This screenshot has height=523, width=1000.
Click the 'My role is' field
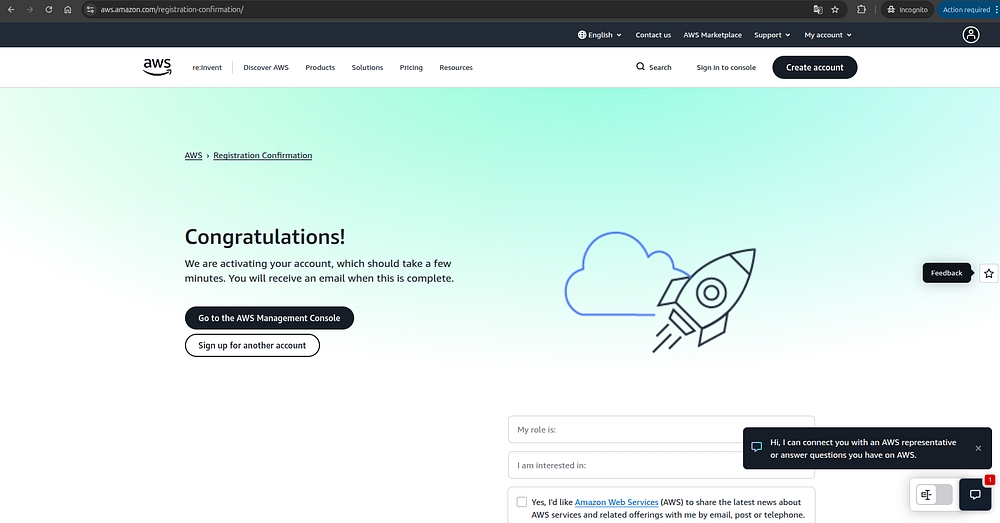(661, 430)
